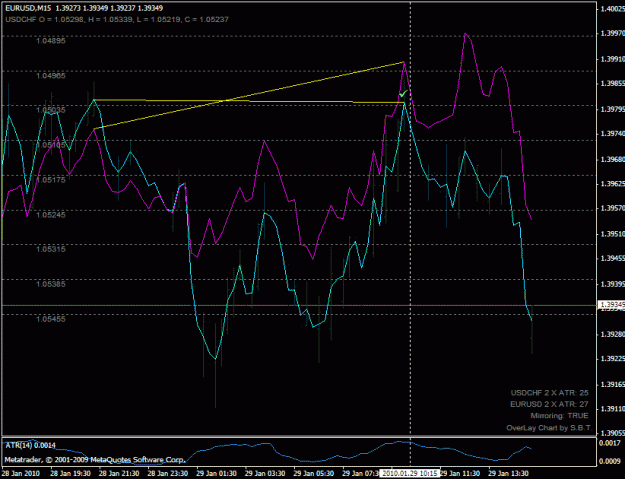Click the 28 Jan 23:30 time label
Image resolution: width=625 pixels, height=479 pixels.
(x=168, y=473)
